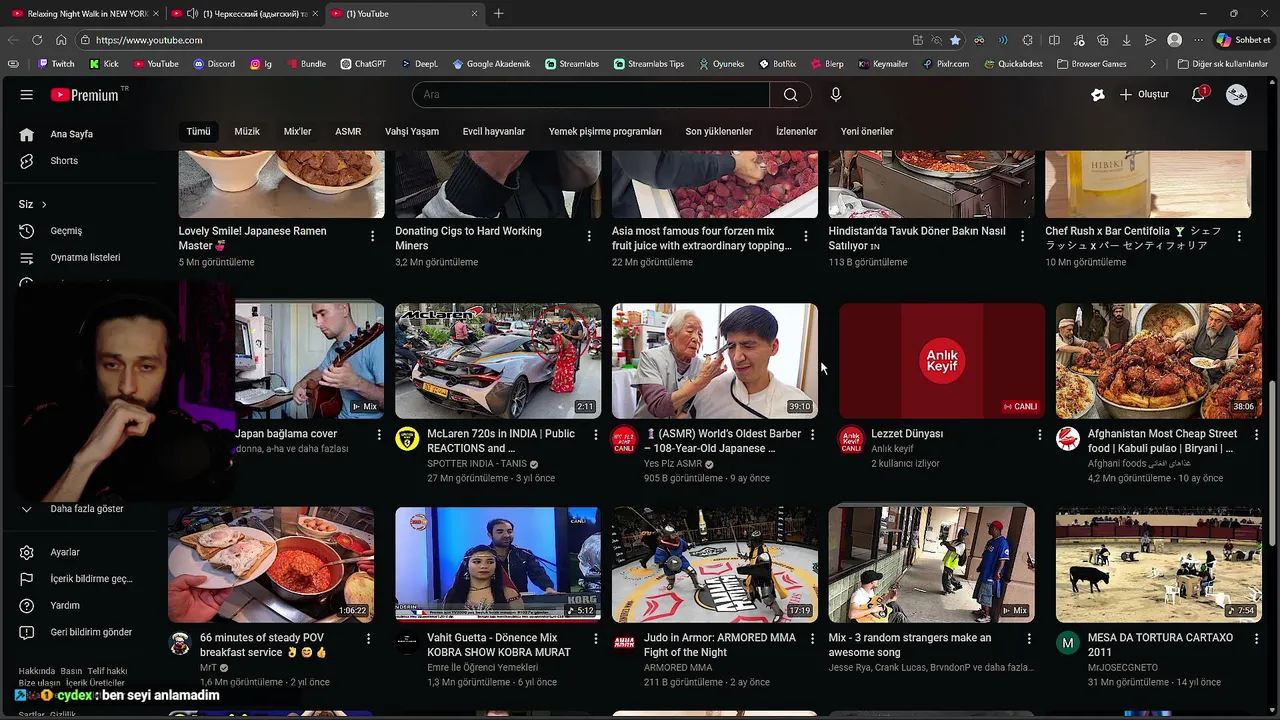This screenshot has width=1280, height=720.
Task: Open options for World's Oldest Barber video
Action: click(x=812, y=435)
